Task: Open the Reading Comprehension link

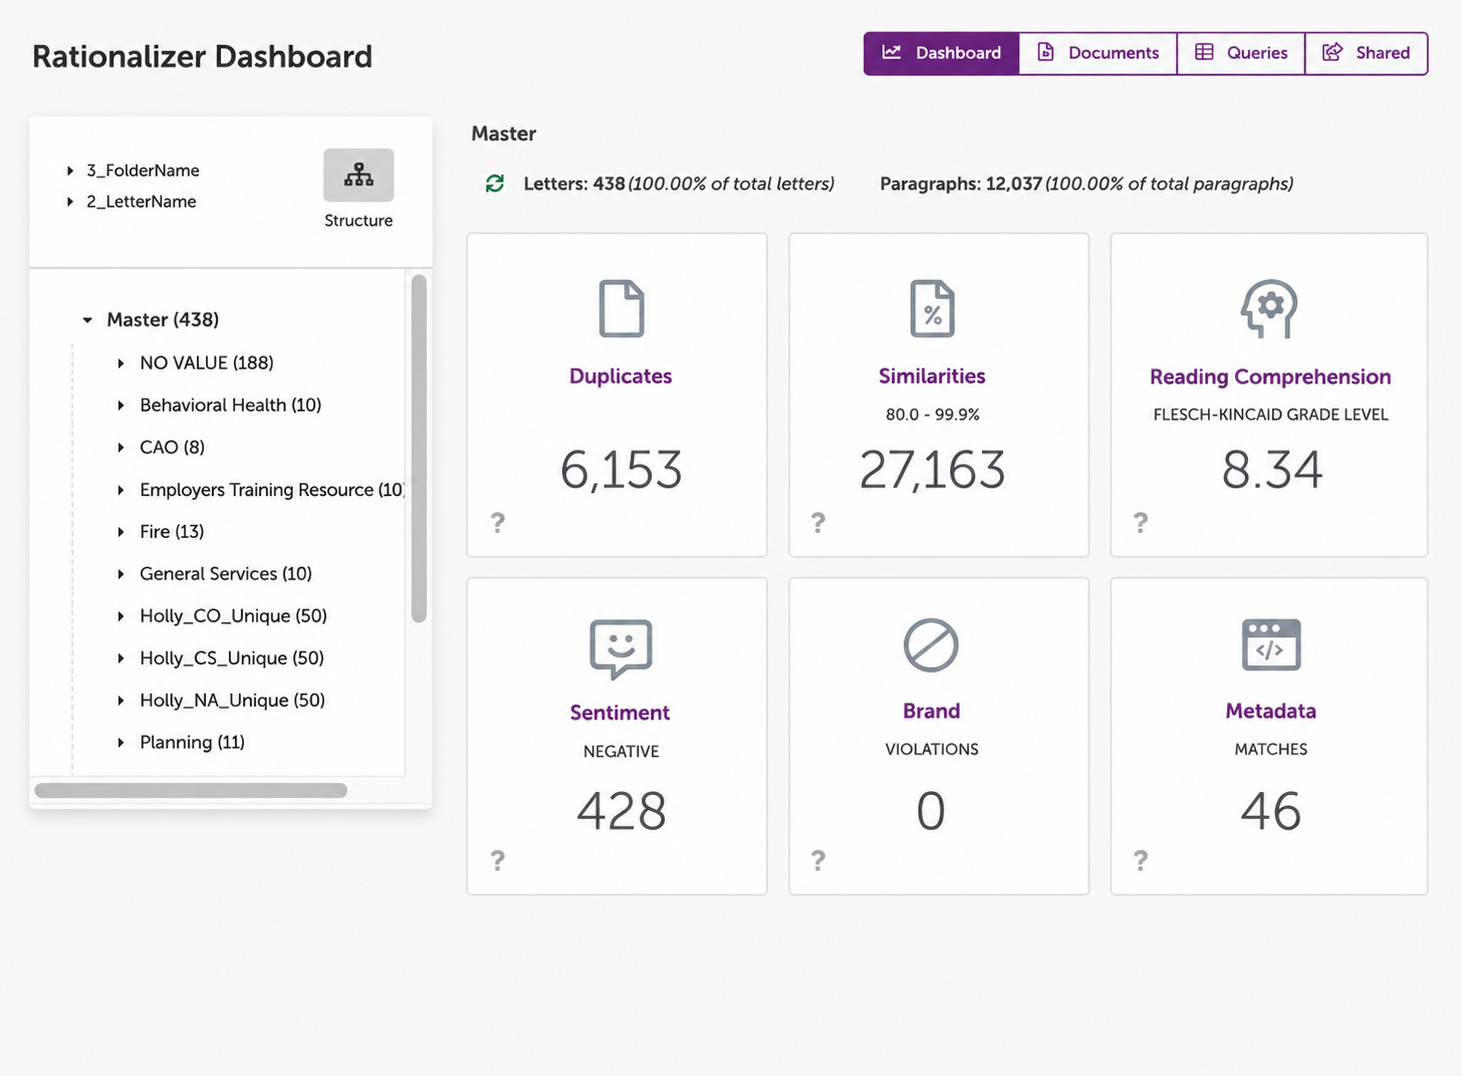Action: (x=1270, y=377)
